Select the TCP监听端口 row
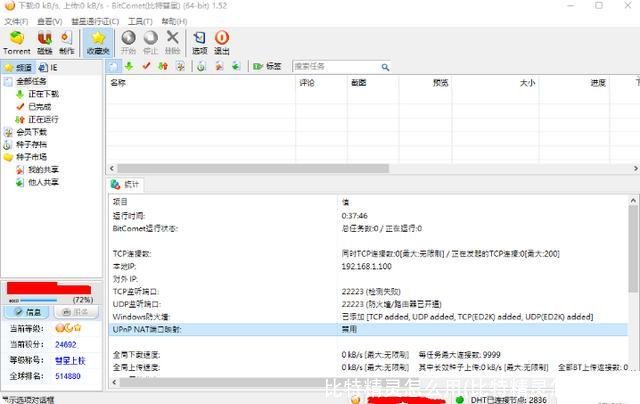This screenshot has width=640, height=404. [x=368, y=292]
